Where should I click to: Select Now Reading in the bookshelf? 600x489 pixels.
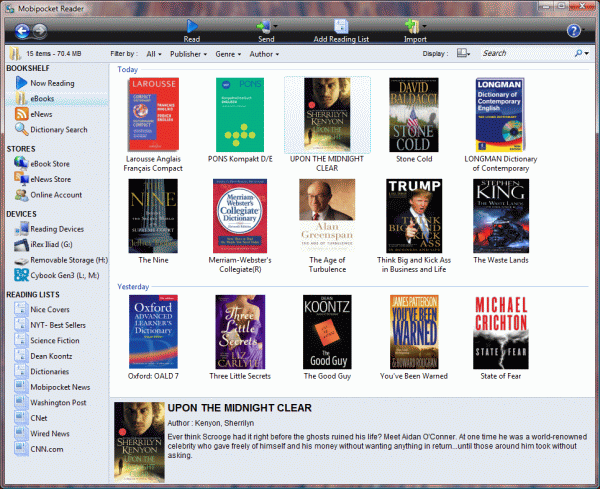[x=52, y=84]
